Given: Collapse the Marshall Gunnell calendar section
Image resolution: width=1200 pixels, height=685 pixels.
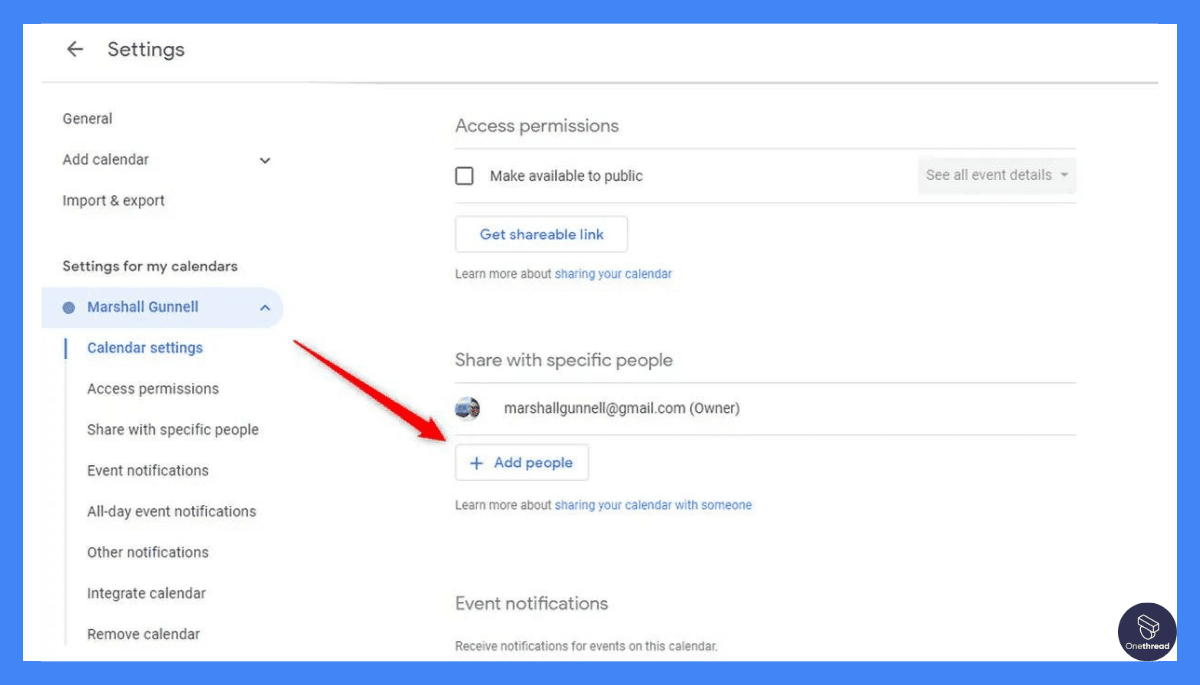Looking at the screenshot, I should click(x=265, y=307).
